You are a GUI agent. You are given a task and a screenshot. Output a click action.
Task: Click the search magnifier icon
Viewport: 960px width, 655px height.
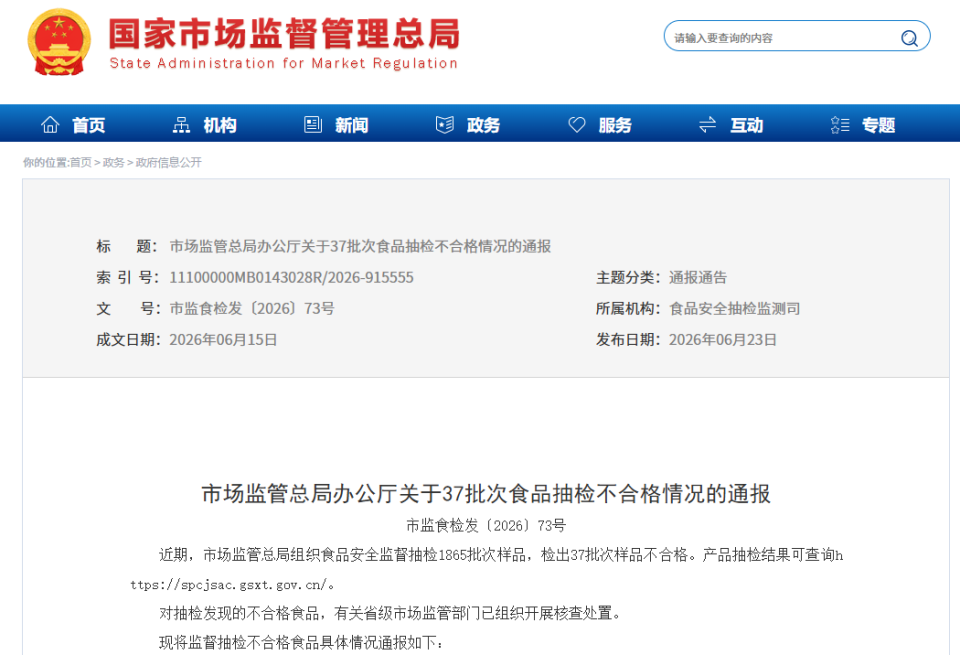pyautogui.click(x=909, y=38)
